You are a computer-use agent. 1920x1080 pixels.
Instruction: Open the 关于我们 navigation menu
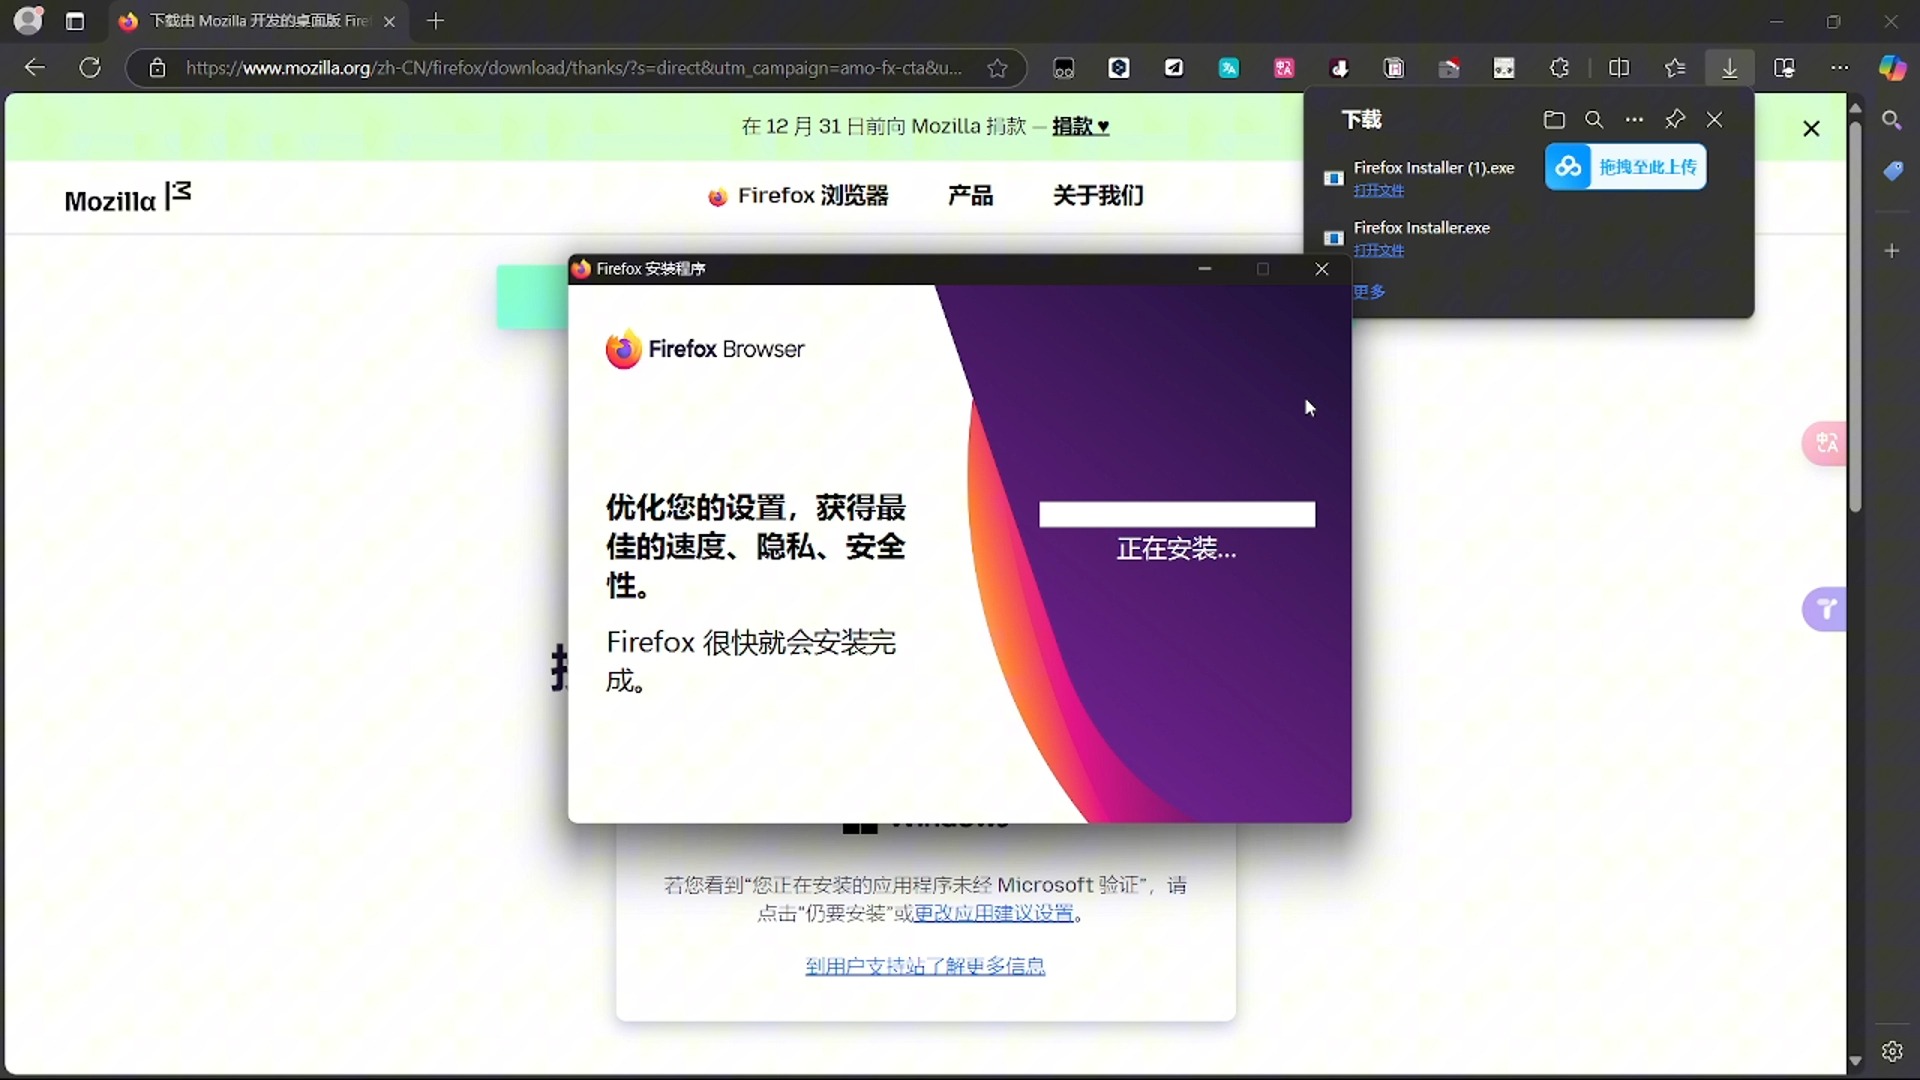coord(1098,196)
